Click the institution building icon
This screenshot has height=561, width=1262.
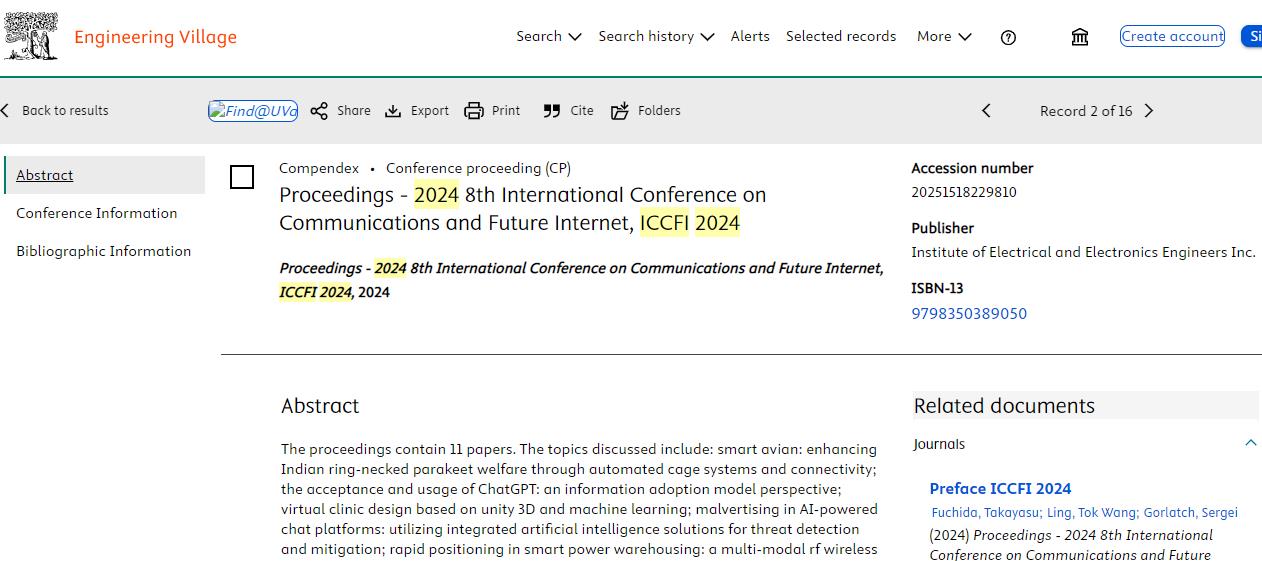point(1080,37)
